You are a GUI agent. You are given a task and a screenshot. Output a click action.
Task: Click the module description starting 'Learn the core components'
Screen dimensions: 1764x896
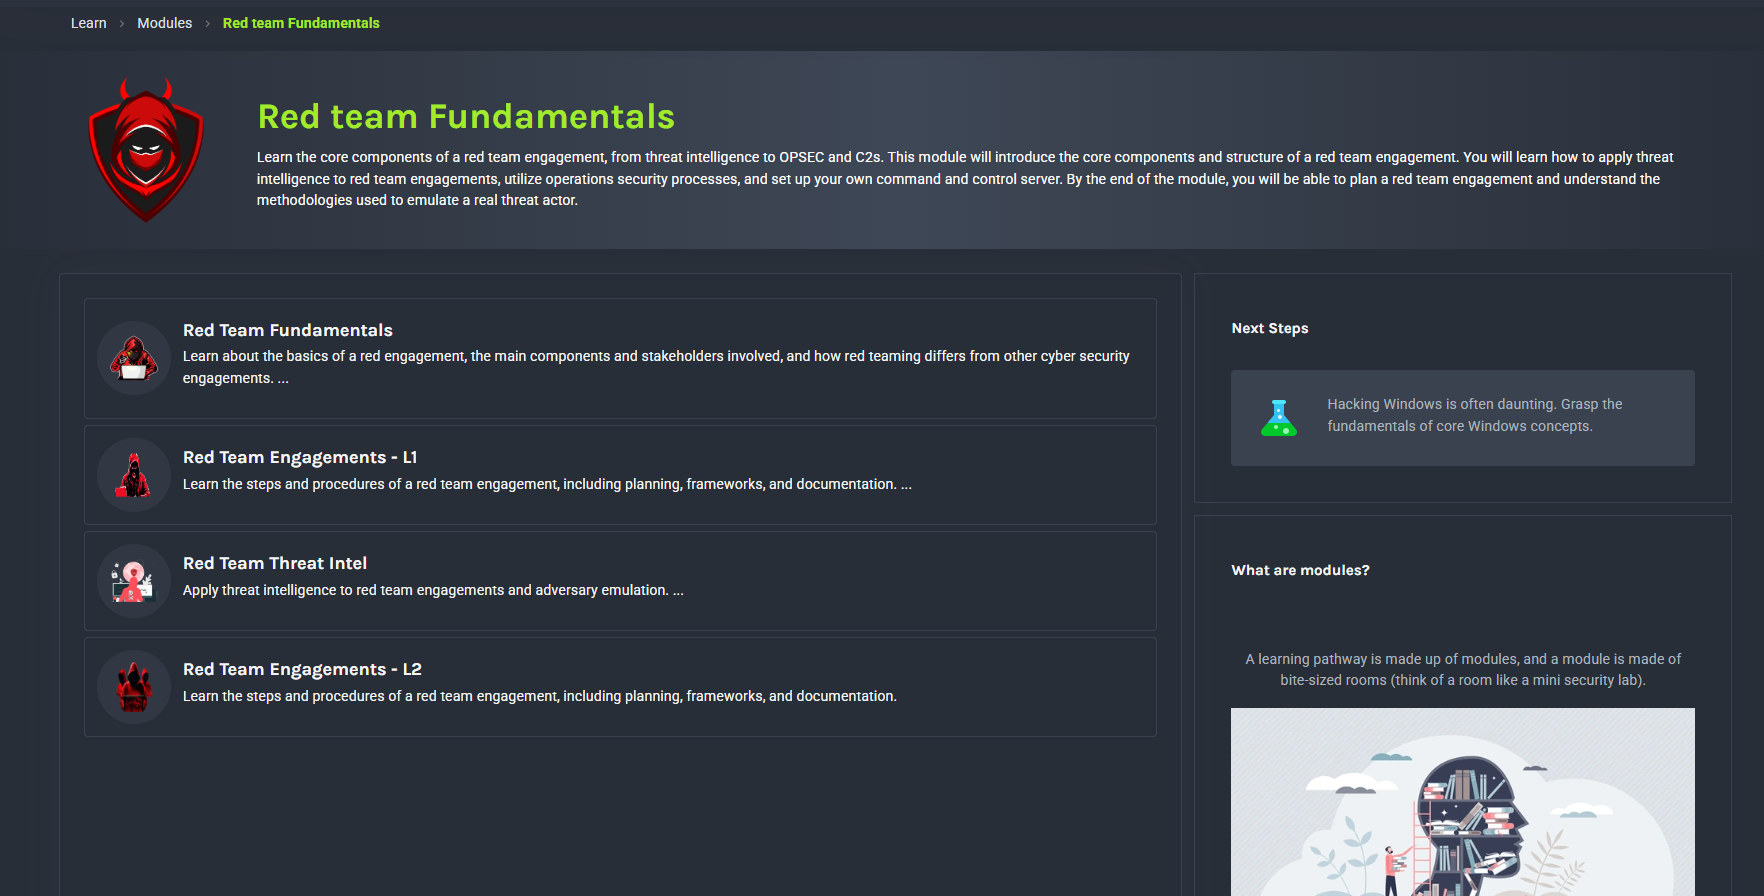pyautogui.click(x=965, y=179)
